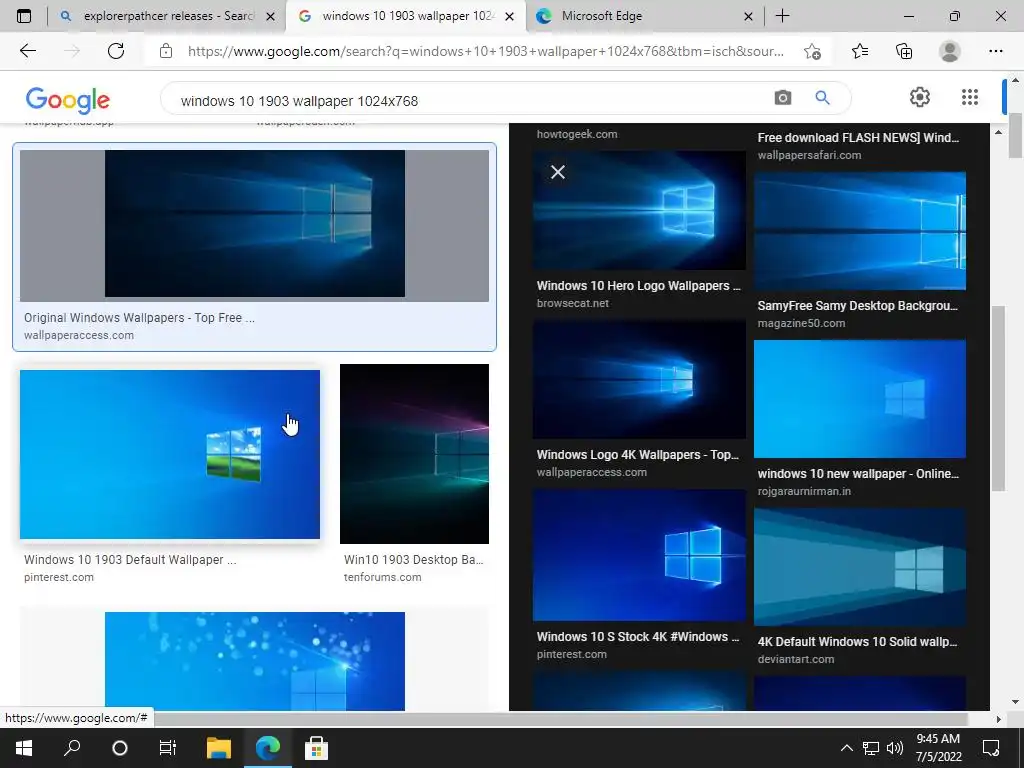Search by image camera icon
This screenshot has height=768, width=1024.
pyautogui.click(x=782, y=98)
